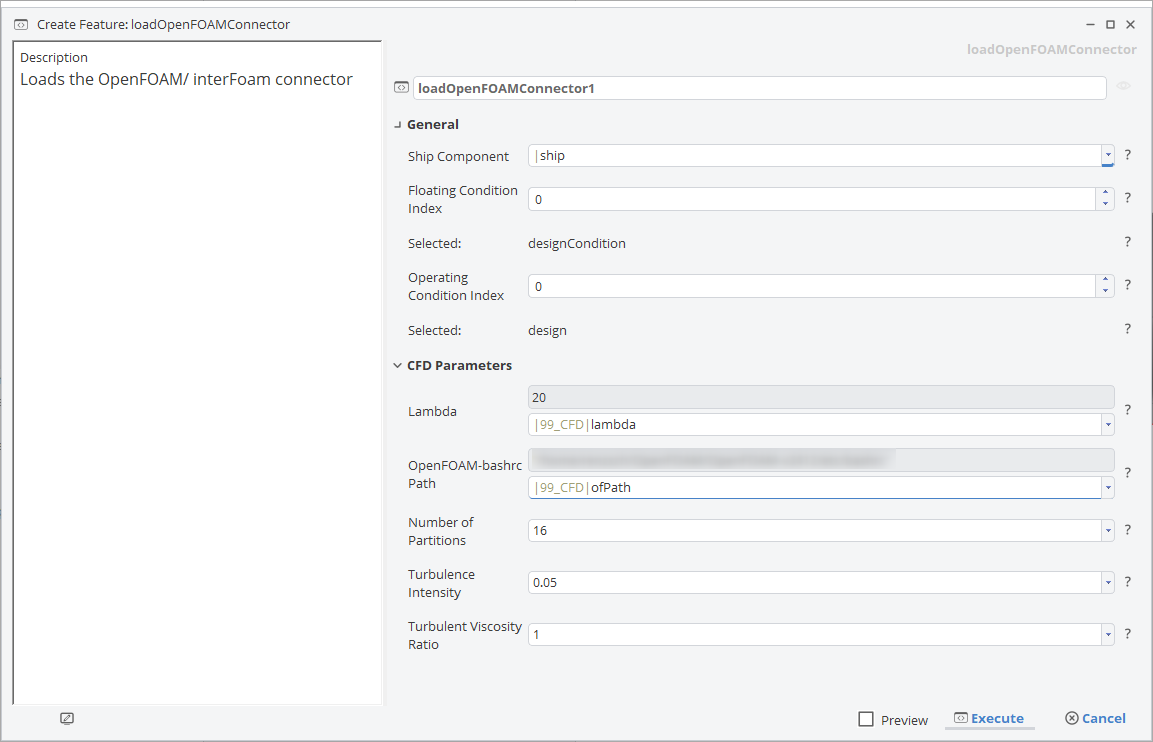1153x742 pixels.
Task: Open help for Operating Condition Index
Action: (x=1127, y=285)
